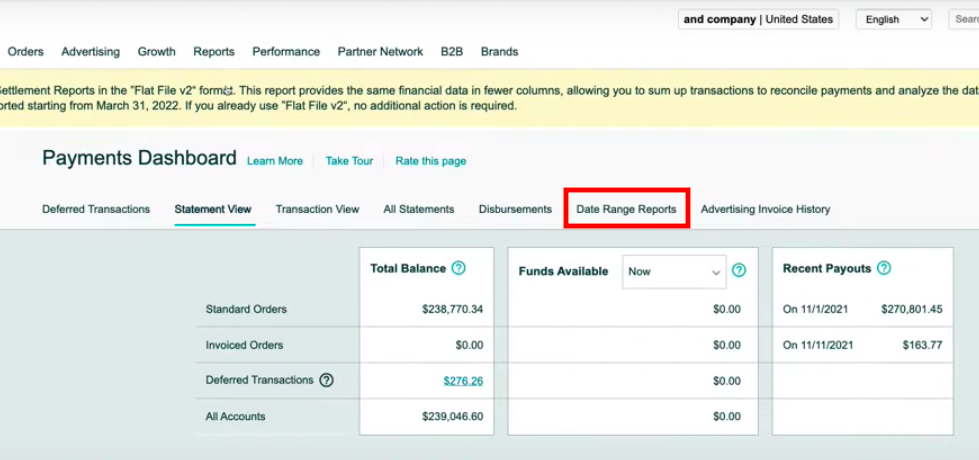Click the Take Tour link
979x460 pixels.
[x=349, y=161]
